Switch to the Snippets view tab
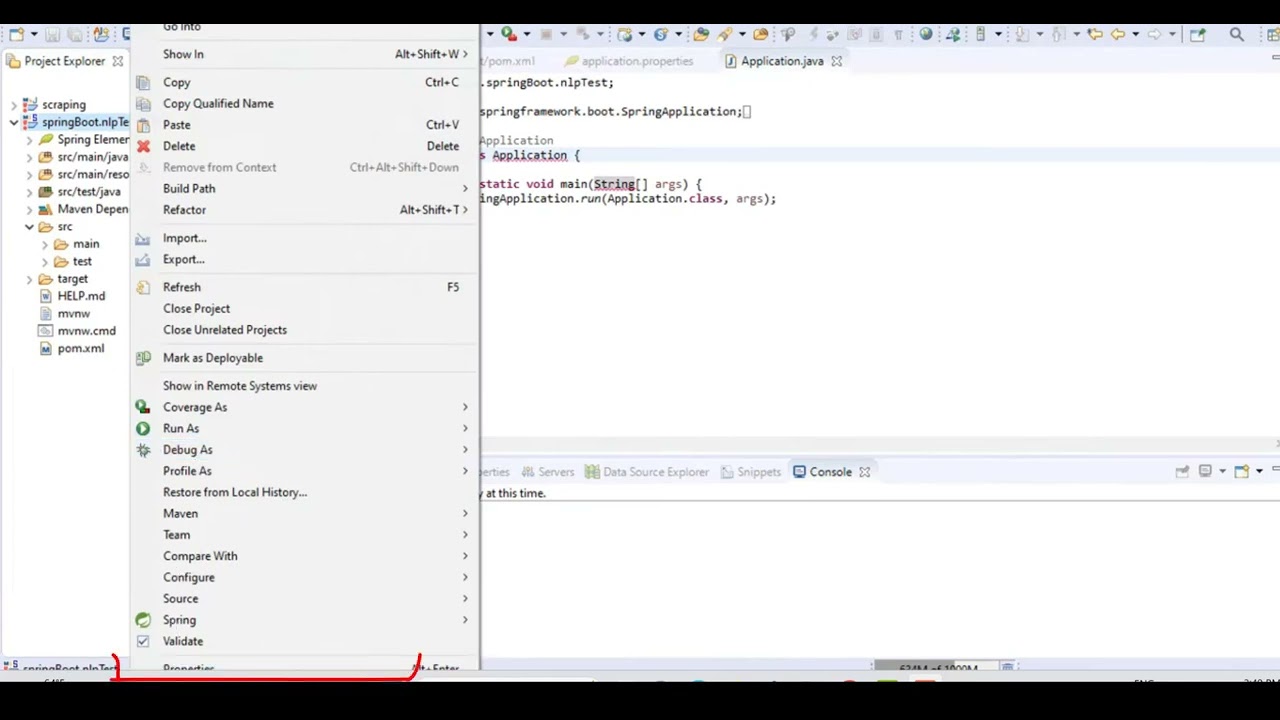Screen dimensions: 1280x720 tap(749, 472)
